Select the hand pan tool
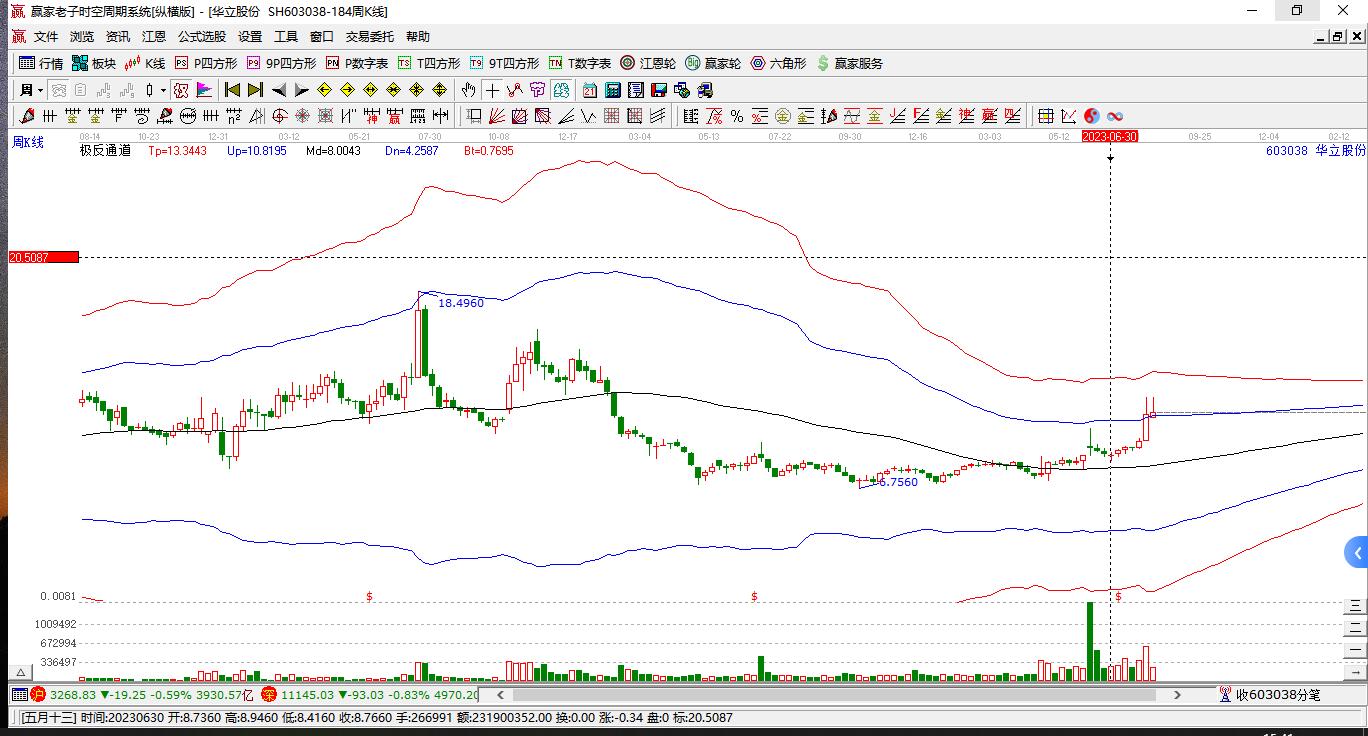Image resolution: width=1368 pixels, height=736 pixels. tap(469, 90)
